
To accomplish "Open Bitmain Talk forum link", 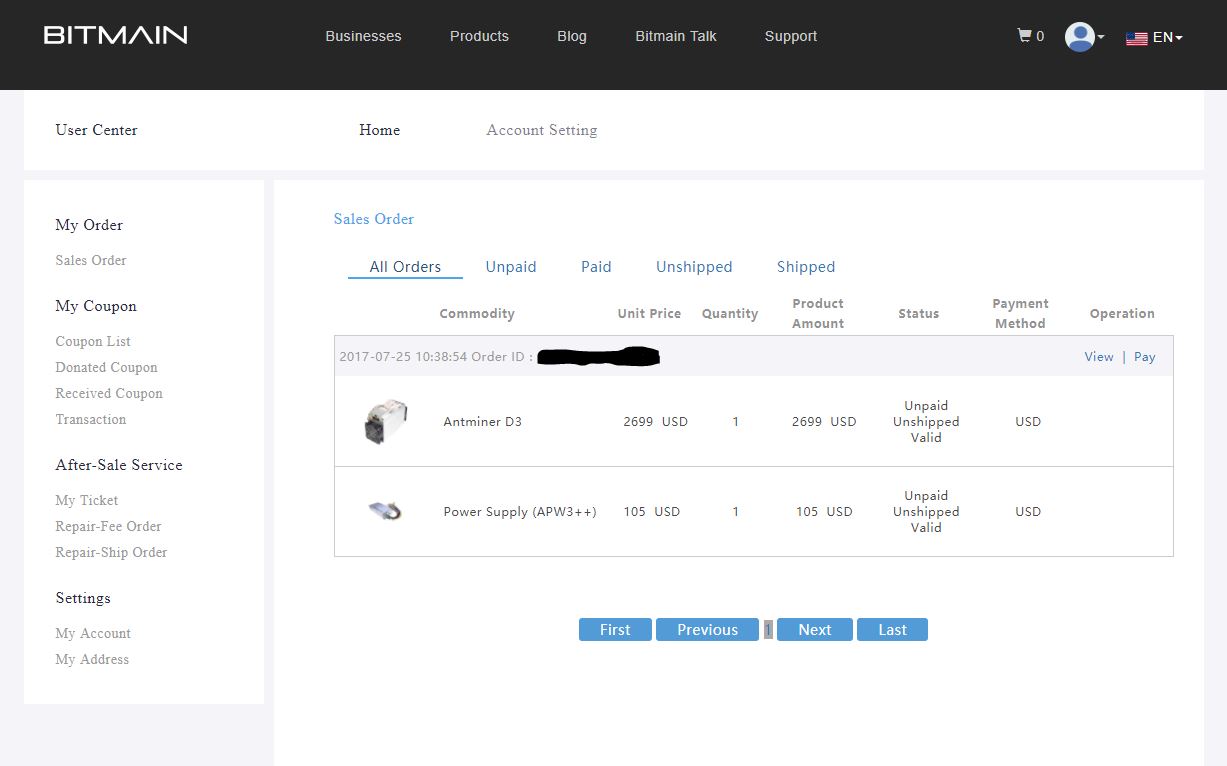I will 676,36.
